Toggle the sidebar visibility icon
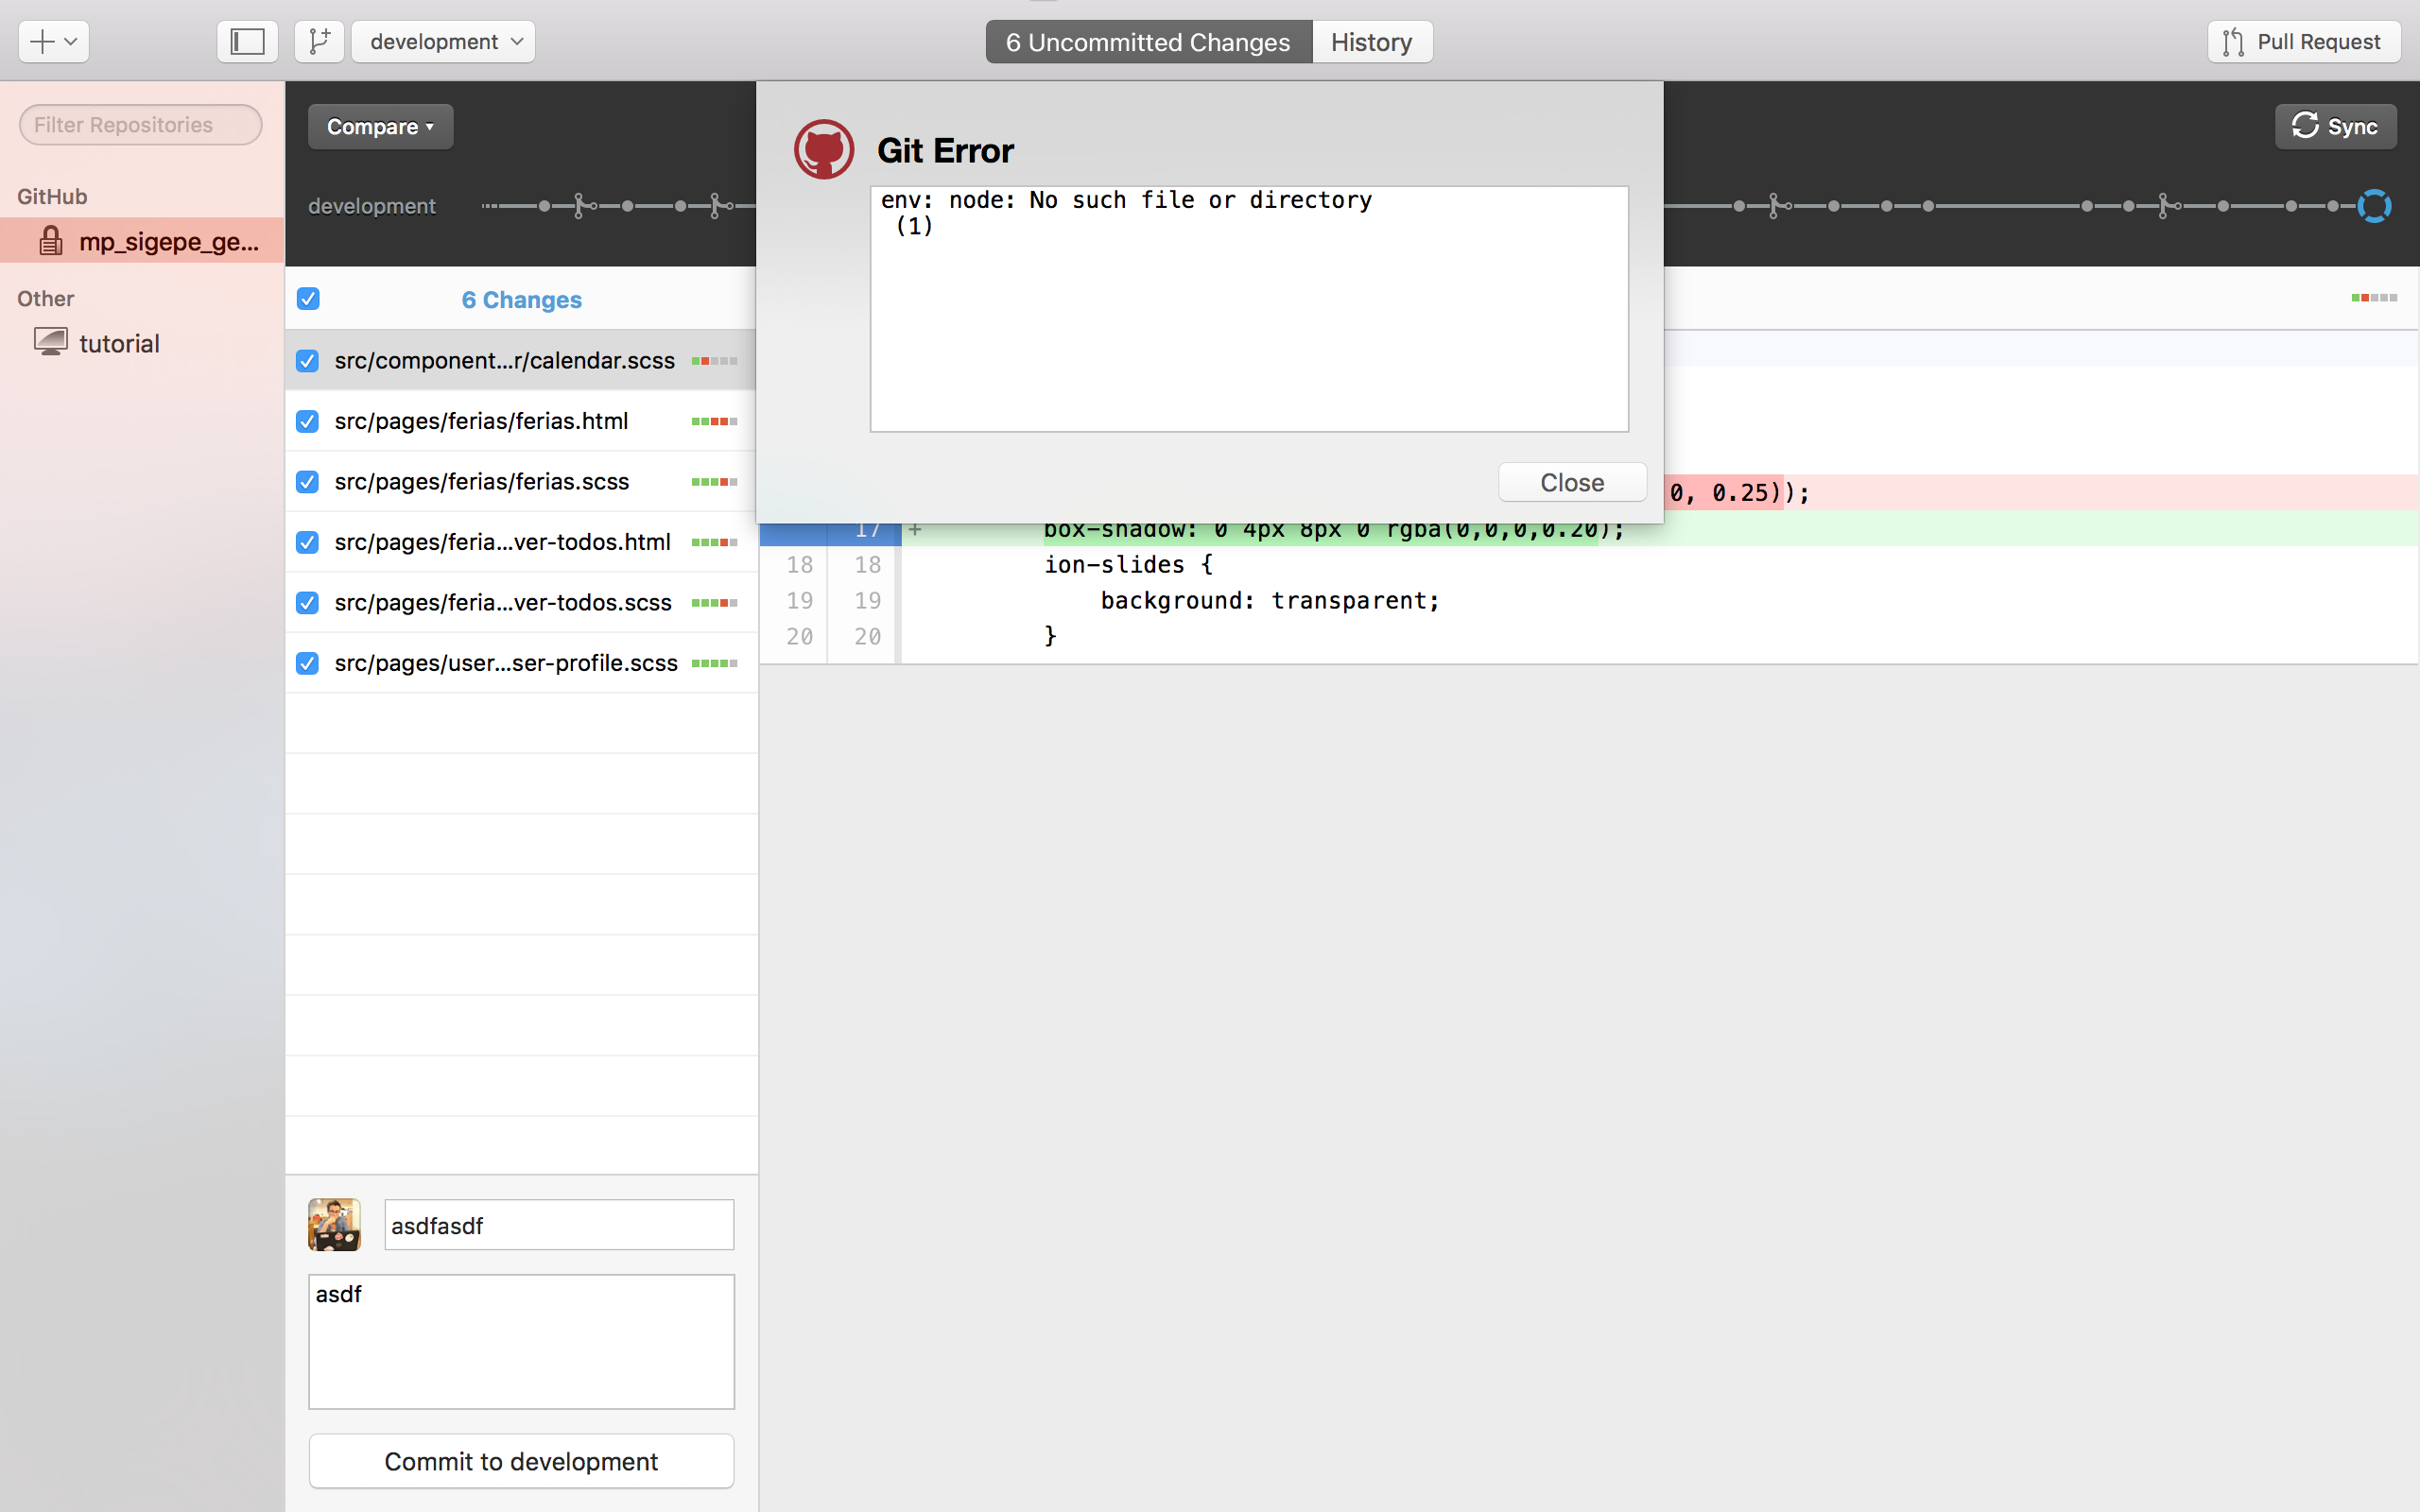The image size is (2420, 1512). pos(247,42)
